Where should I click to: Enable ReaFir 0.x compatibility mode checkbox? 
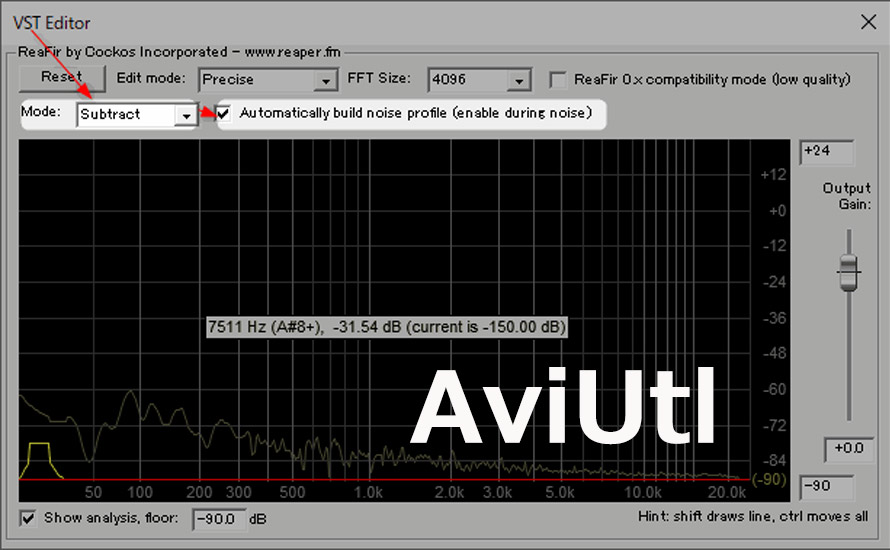558,80
